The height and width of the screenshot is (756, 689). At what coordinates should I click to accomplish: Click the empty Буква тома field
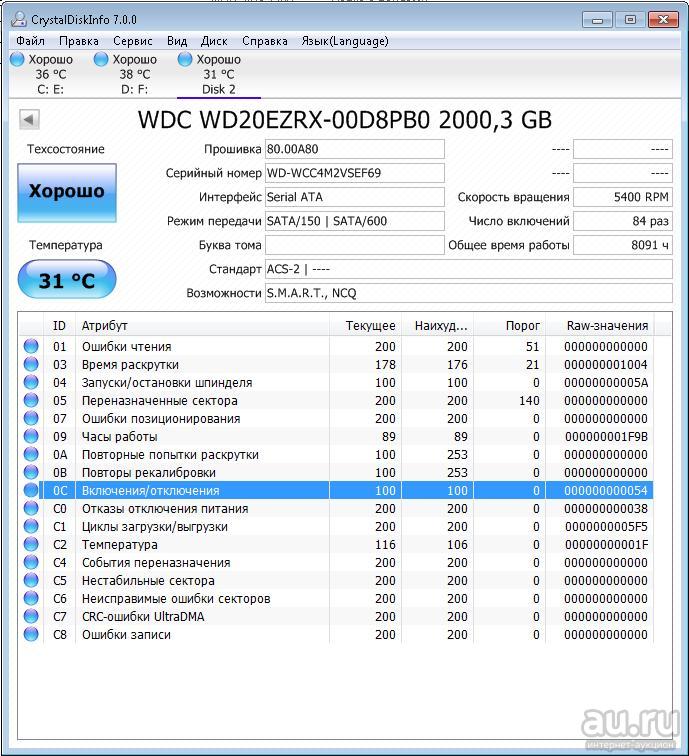(x=354, y=245)
